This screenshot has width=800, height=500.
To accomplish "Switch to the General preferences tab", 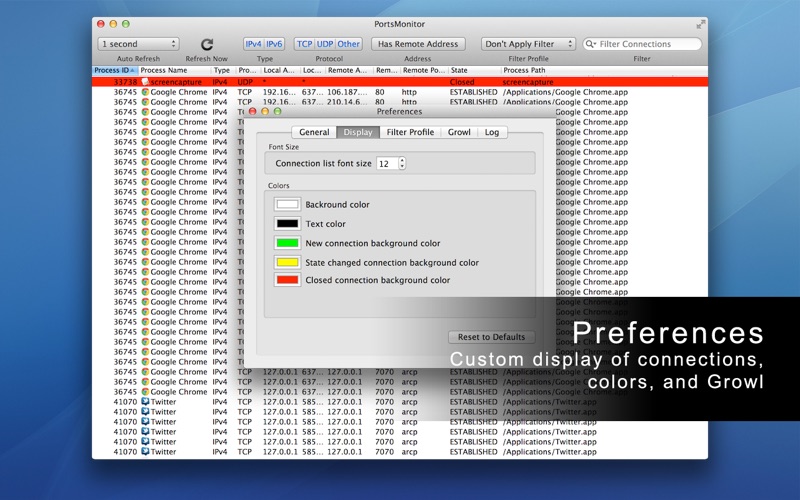I will pos(314,132).
